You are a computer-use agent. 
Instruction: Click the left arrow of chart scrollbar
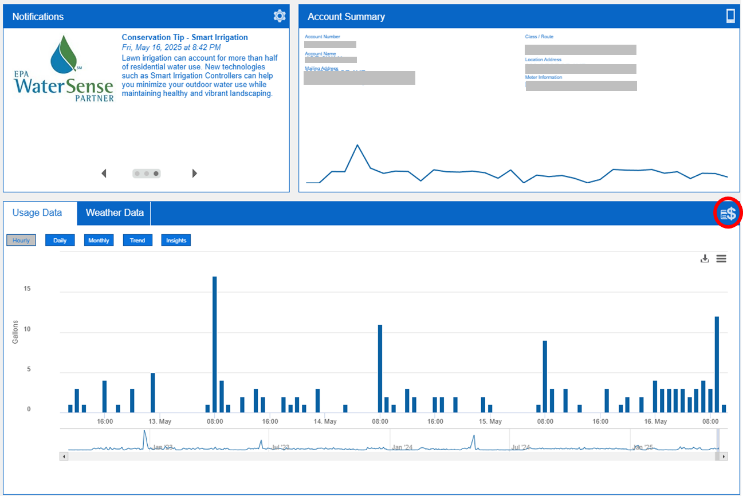[65, 456]
